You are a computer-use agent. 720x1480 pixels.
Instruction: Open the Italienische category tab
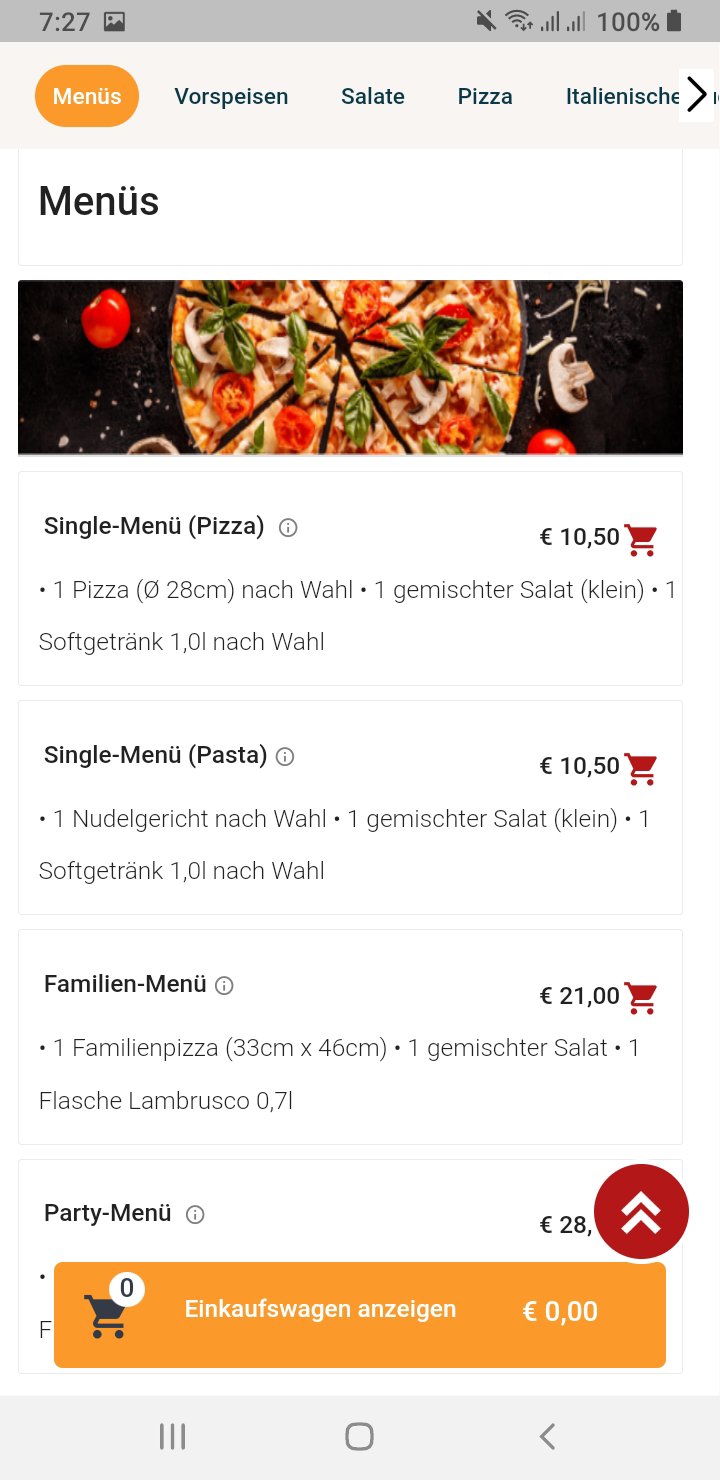tap(622, 96)
